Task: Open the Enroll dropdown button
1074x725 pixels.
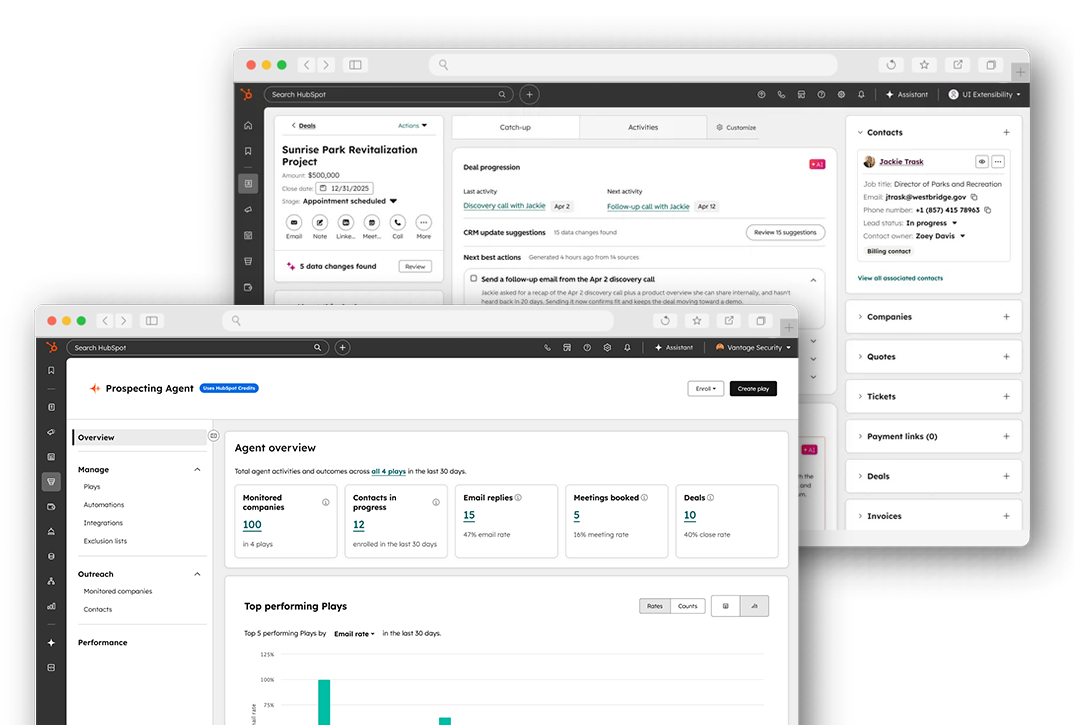Action: click(x=705, y=389)
